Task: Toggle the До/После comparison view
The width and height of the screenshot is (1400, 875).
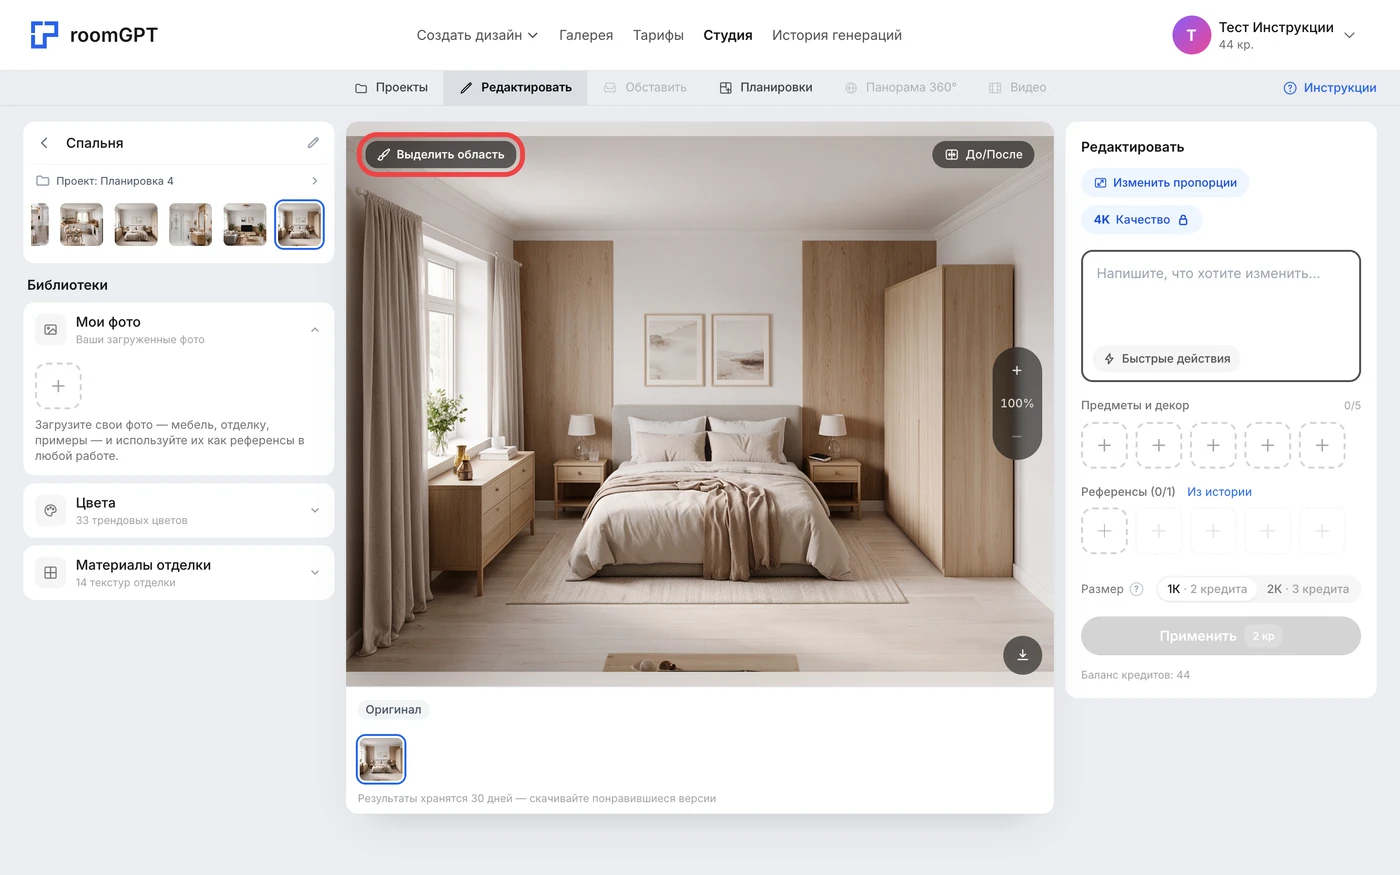Action: (x=983, y=155)
